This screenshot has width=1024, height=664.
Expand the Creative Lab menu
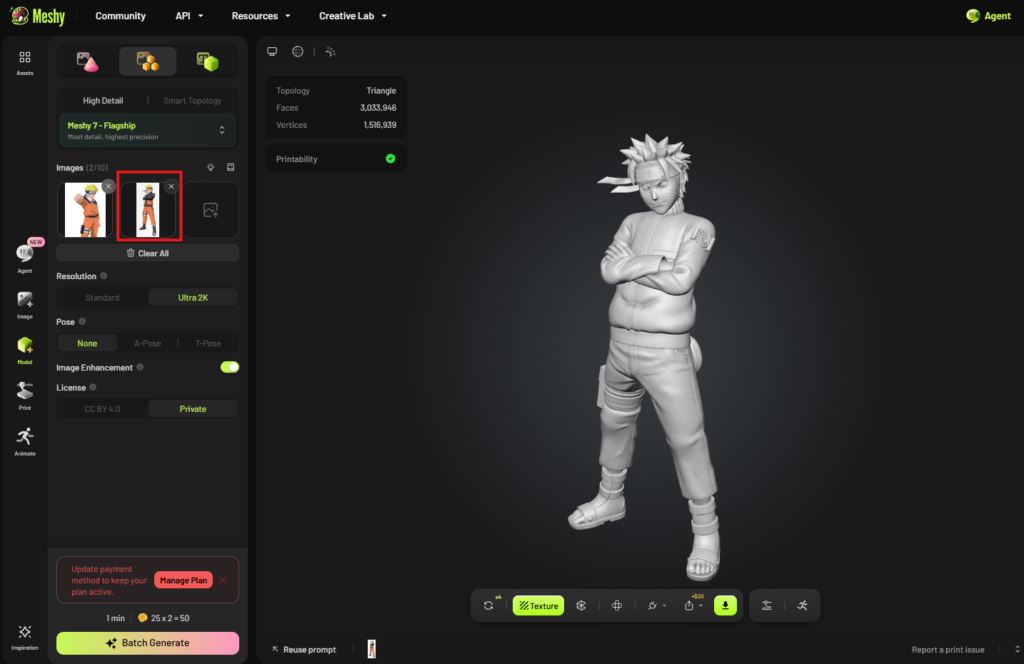[353, 16]
